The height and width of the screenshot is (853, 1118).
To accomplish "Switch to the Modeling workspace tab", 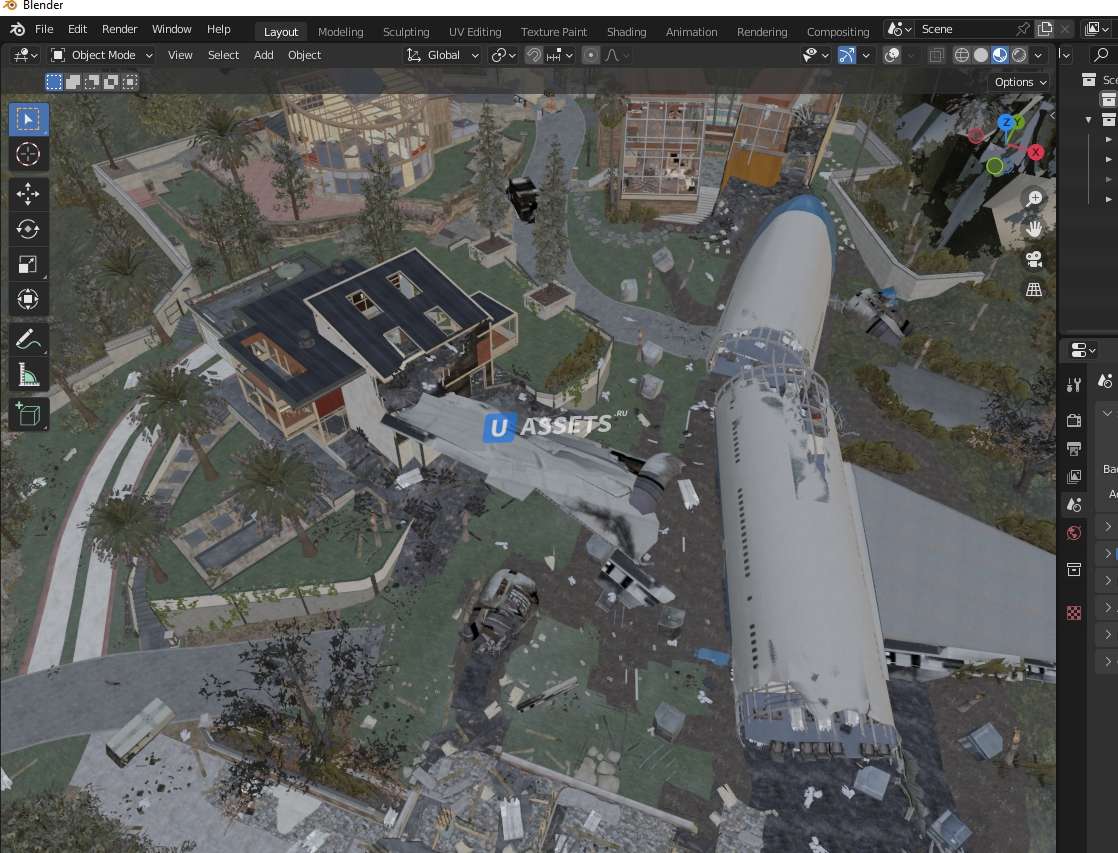I will 340,32.
